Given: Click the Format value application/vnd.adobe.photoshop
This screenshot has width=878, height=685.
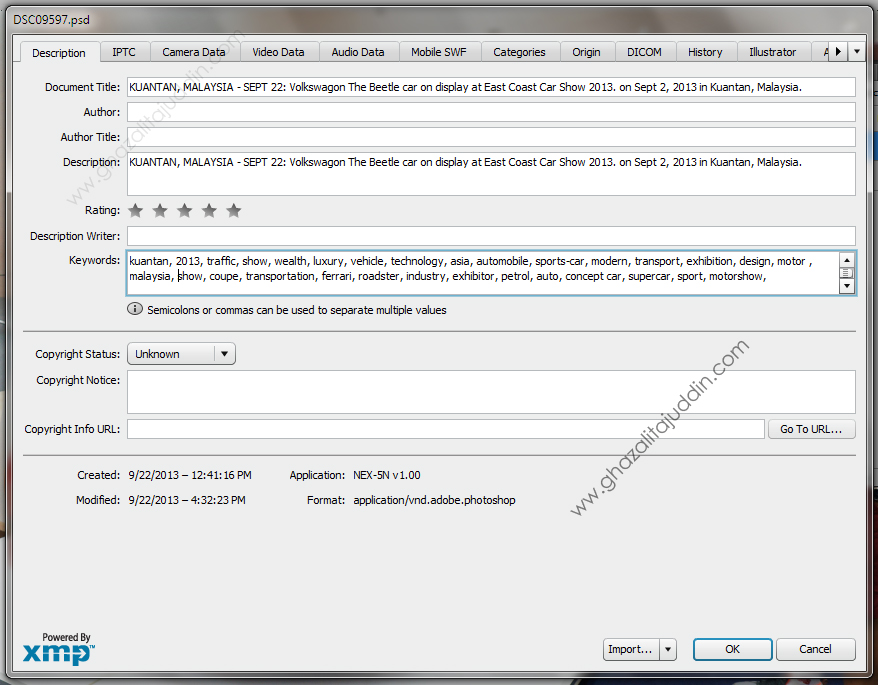Looking at the screenshot, I should (x=435, y=500).
